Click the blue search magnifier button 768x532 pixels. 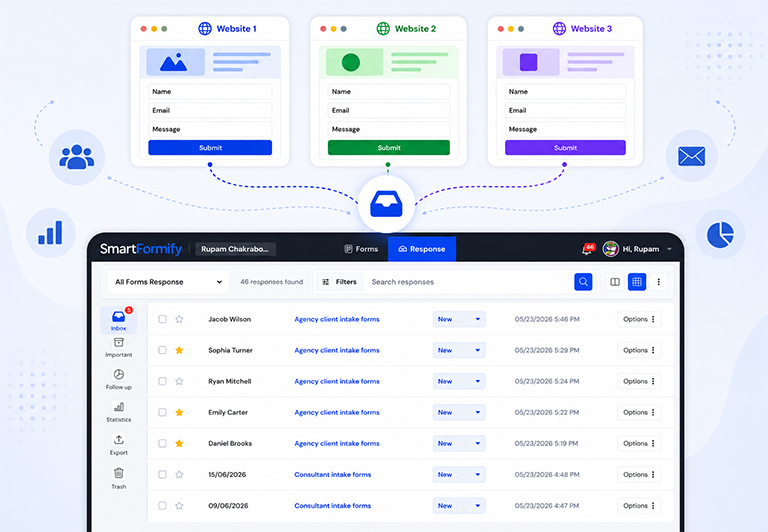(583, 282)
